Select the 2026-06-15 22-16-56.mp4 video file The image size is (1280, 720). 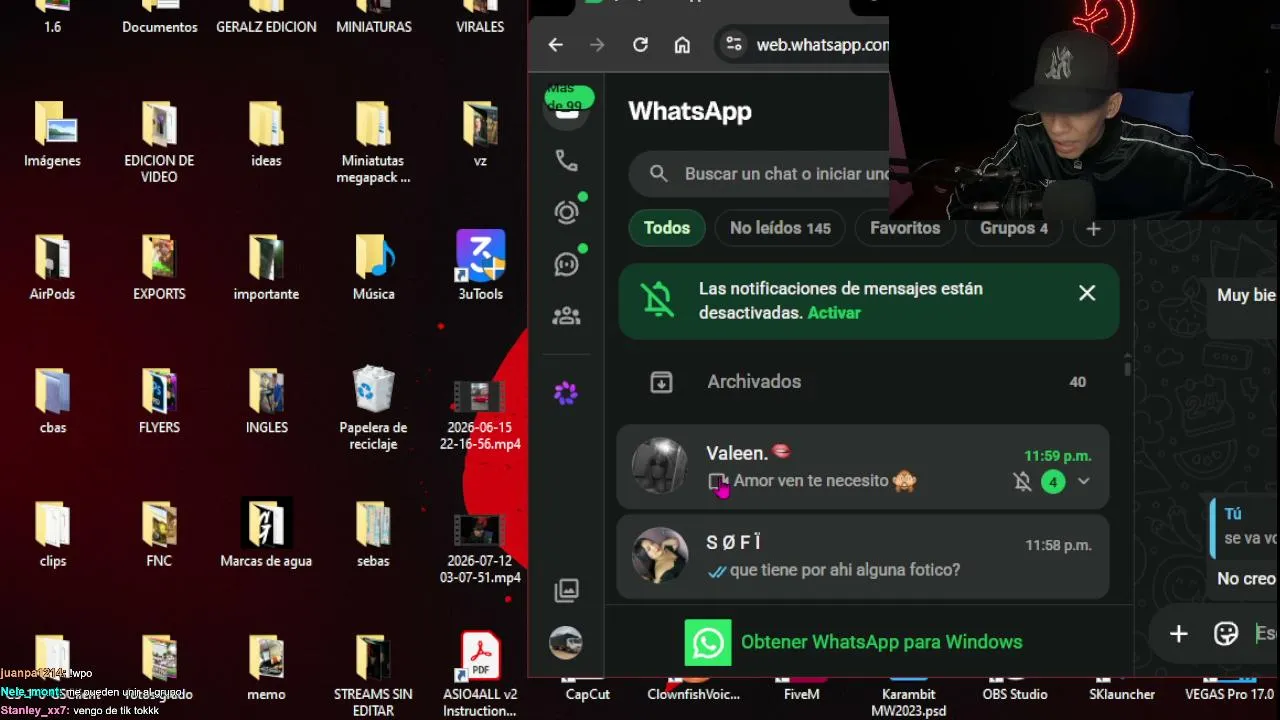pos(480,415)
